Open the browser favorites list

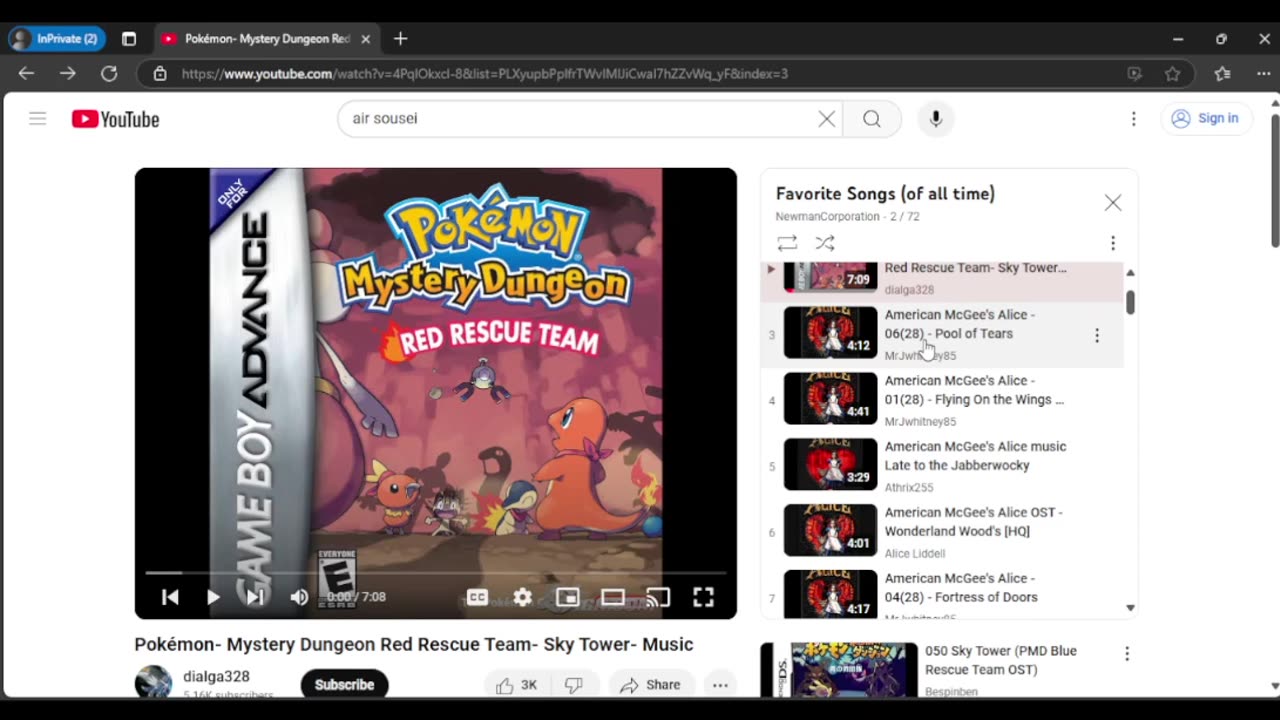pyautogui.click(x=1222, y=73)
